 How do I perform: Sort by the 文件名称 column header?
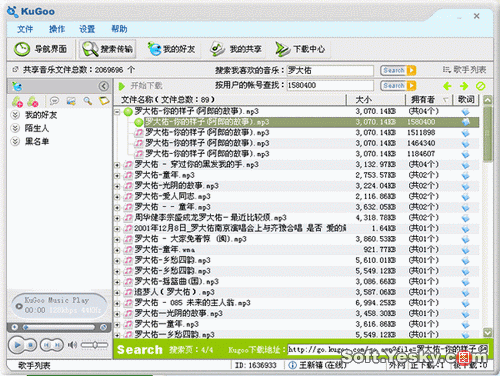pos(230,100)
